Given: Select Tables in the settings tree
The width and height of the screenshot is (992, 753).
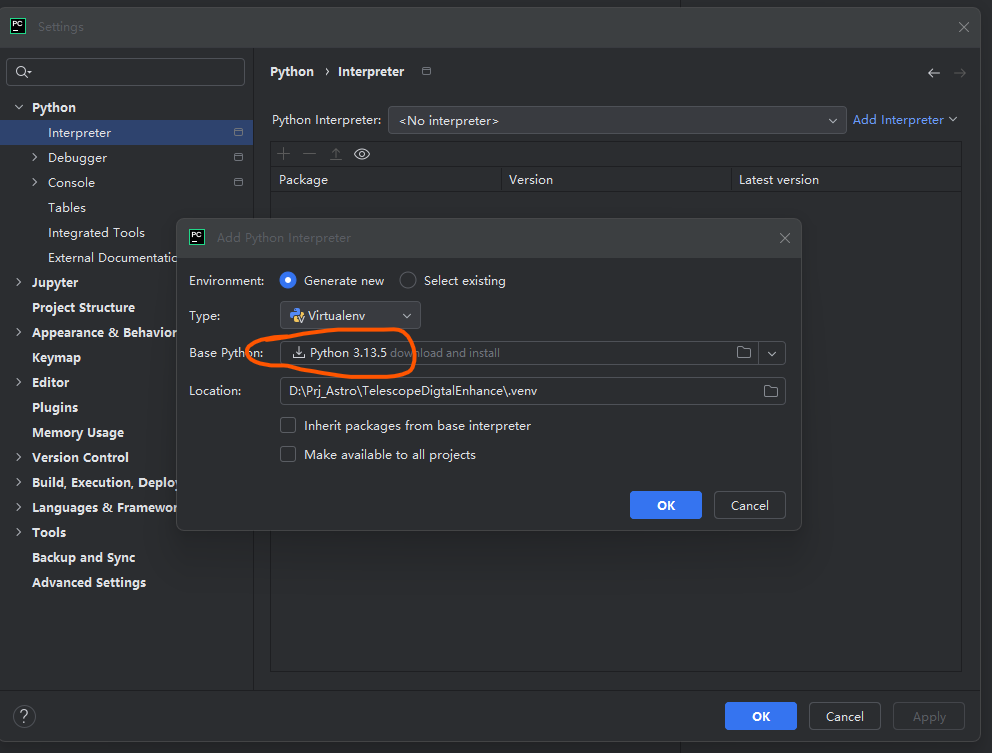Looking at the screenshot, I should (67, 208).
